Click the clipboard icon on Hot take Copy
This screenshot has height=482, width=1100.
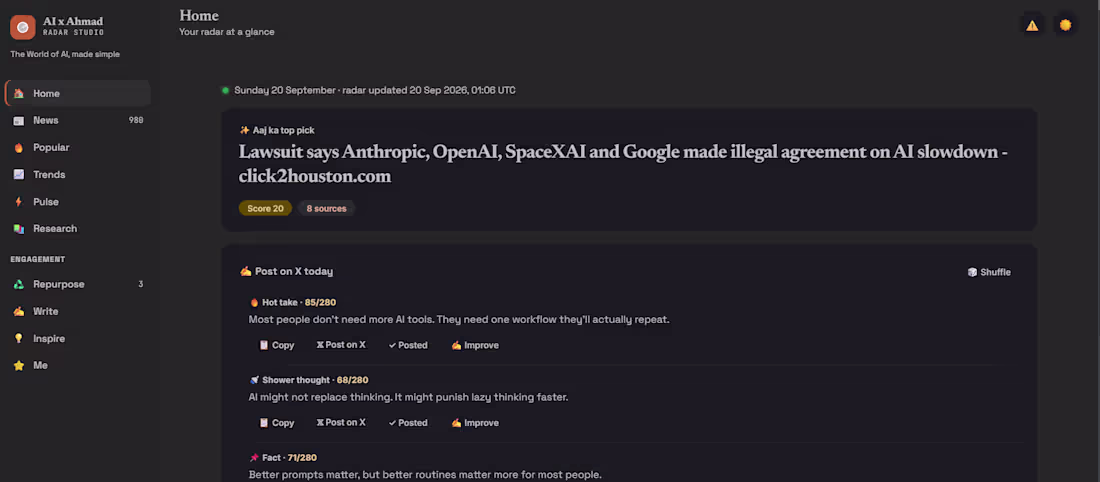tap(264, 345)
